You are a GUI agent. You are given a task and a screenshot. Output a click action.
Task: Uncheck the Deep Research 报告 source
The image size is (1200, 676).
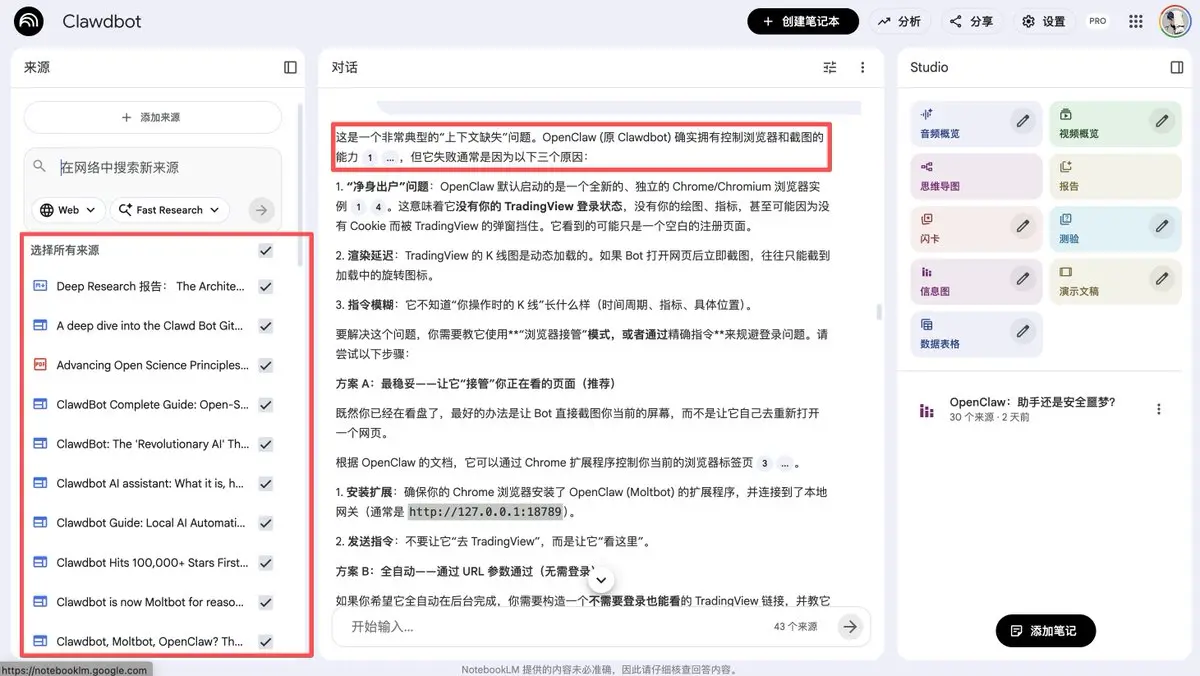pyautogui.click(x=265, y=286)
